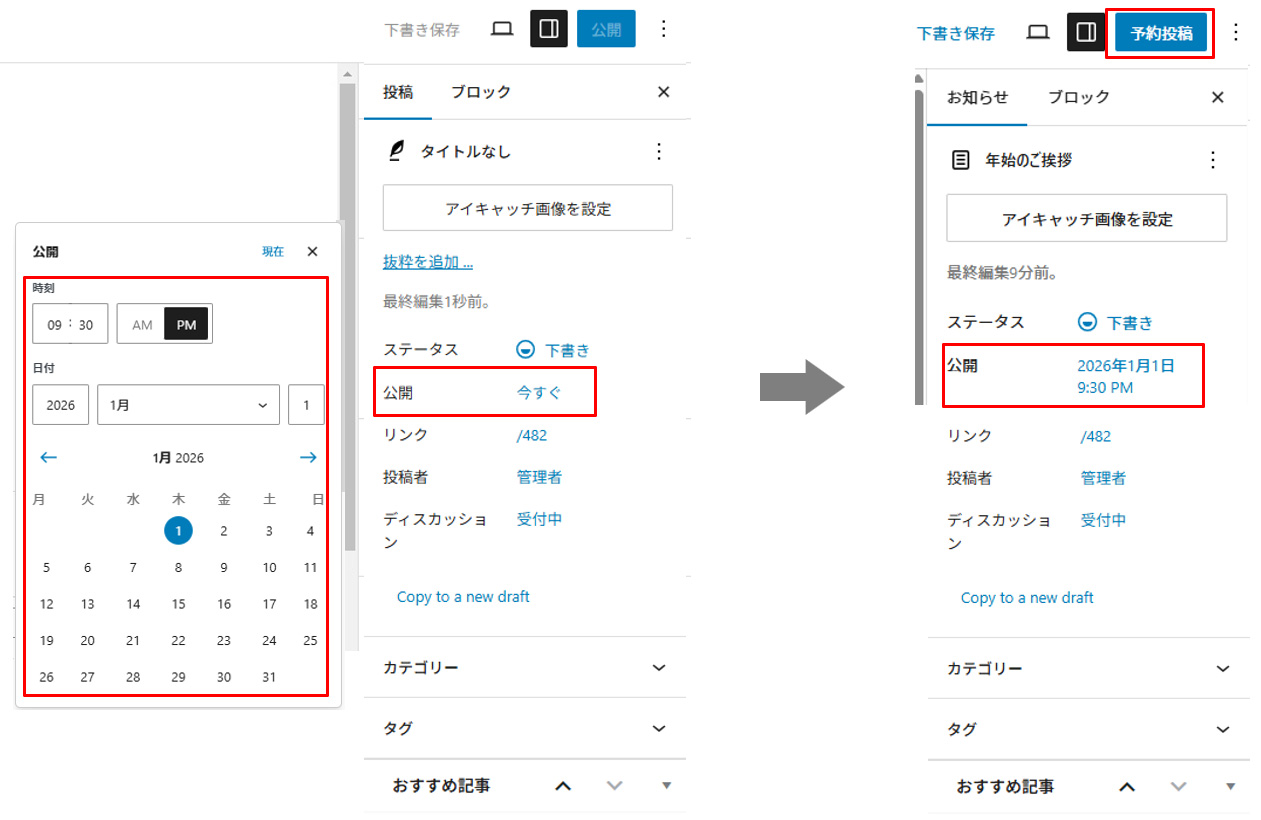Go to the next month in calendar

tap(308, 458)
